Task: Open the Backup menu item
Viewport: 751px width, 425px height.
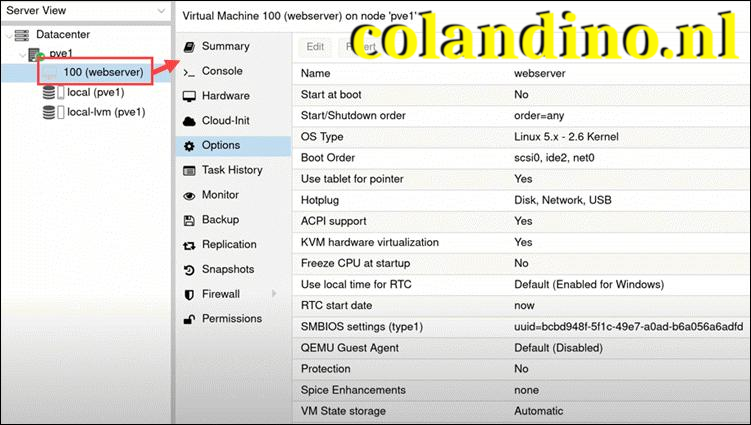Action: click(x=233, y=220)
